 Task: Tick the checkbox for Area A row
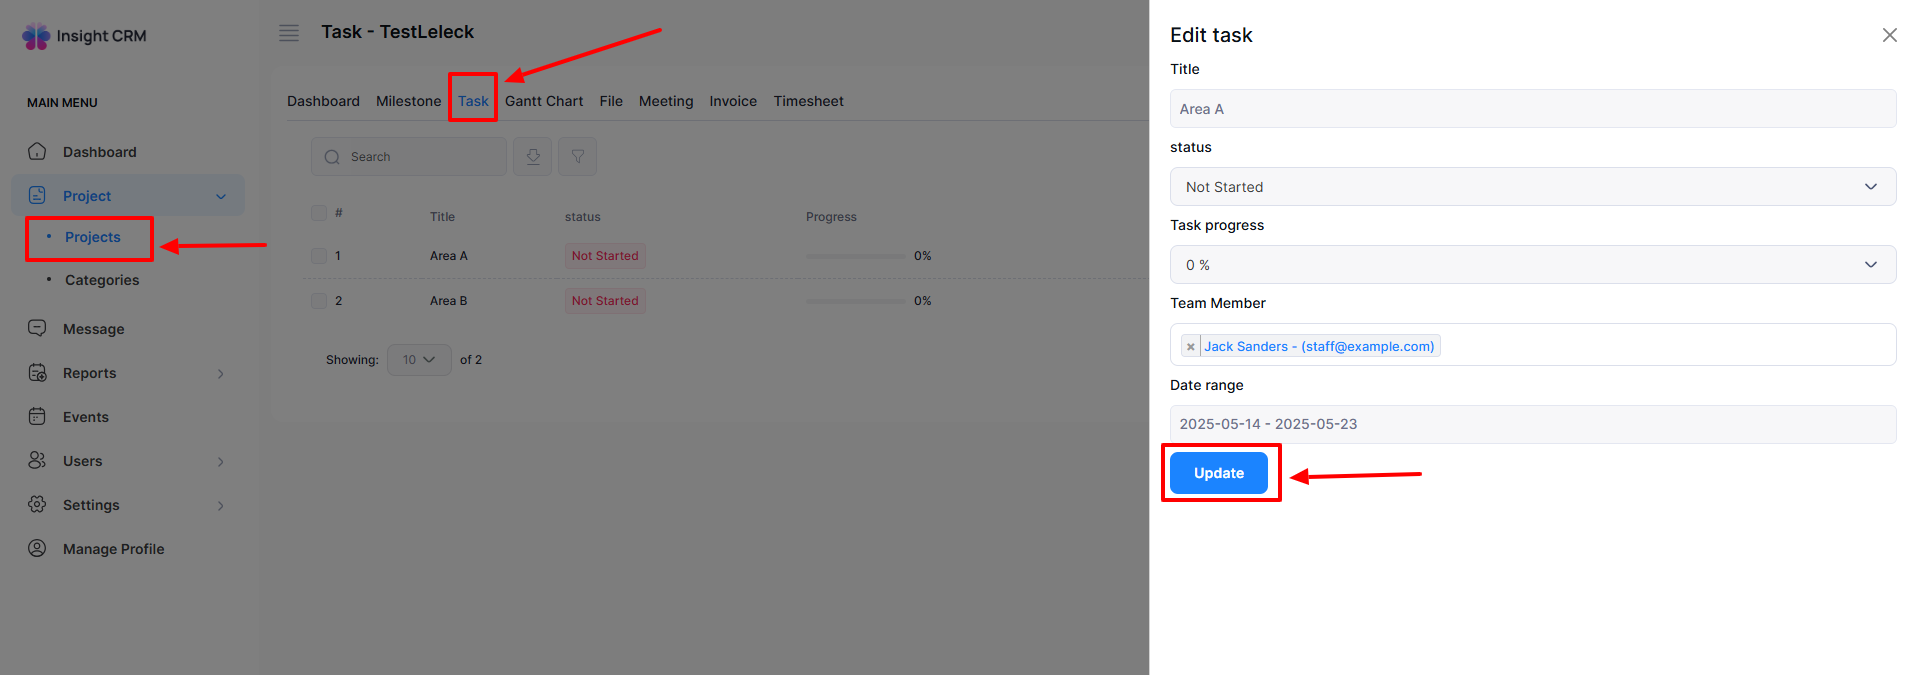coord(319,256)
